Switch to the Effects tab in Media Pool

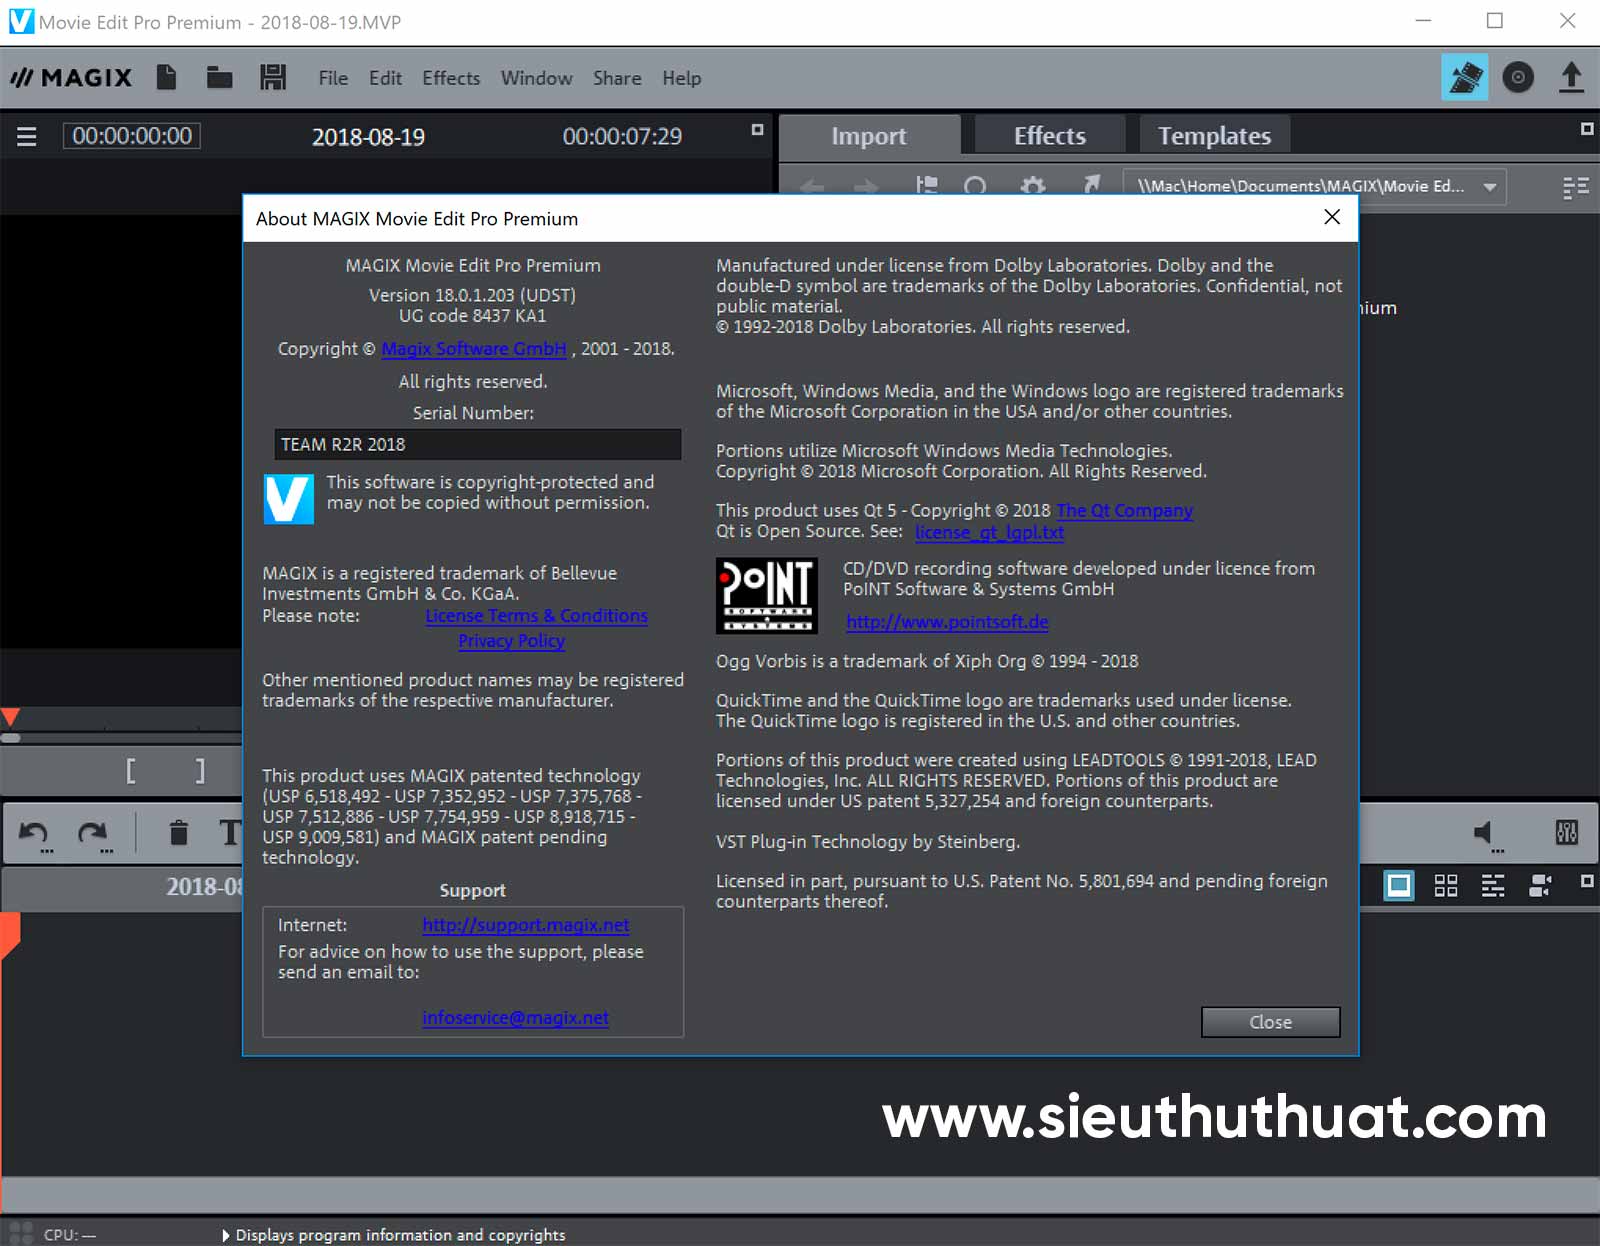1050,135
